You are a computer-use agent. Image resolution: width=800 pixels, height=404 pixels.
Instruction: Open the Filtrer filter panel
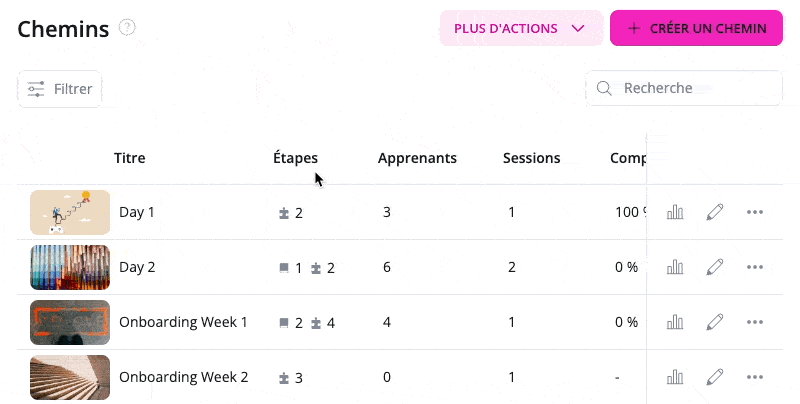click(x=60, y=89)
